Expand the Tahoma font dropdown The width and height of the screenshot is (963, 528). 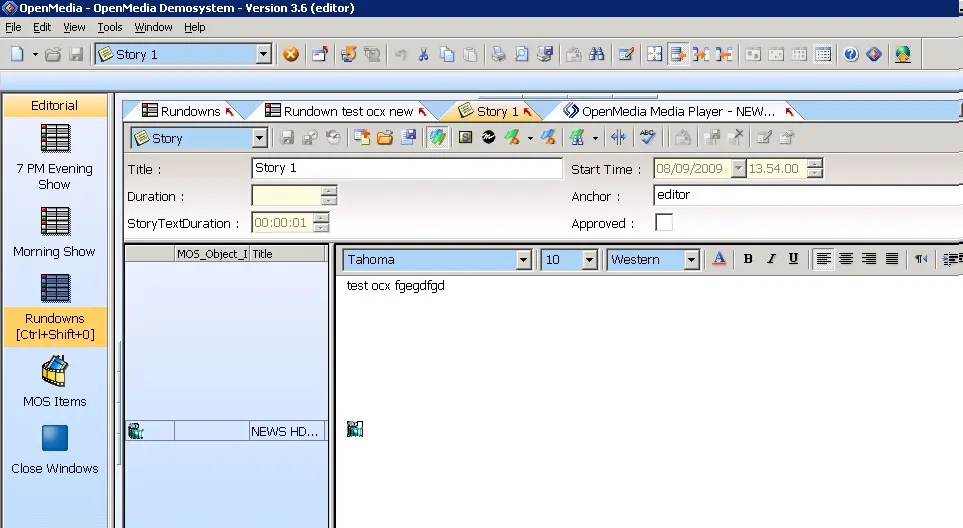click(523, 260)
